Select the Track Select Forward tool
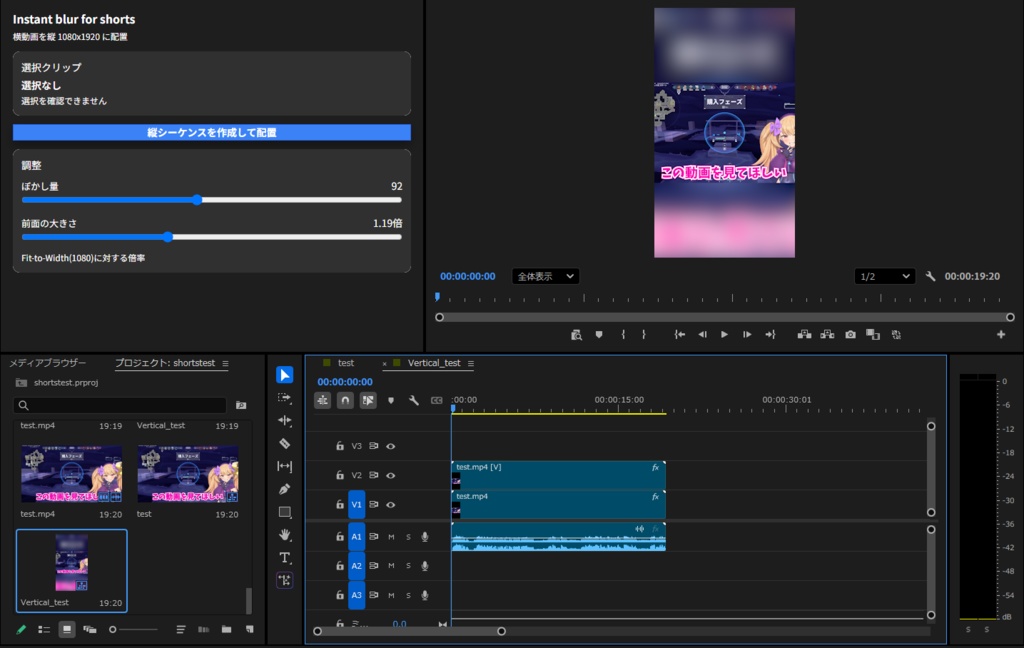This screenshot has width=1024, height=648. (x=285, y=397)
